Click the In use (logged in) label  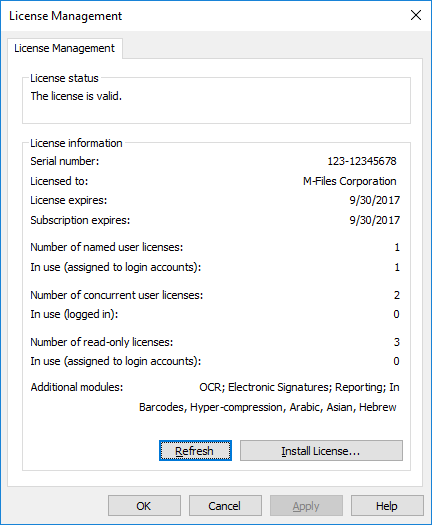point(74,314)
